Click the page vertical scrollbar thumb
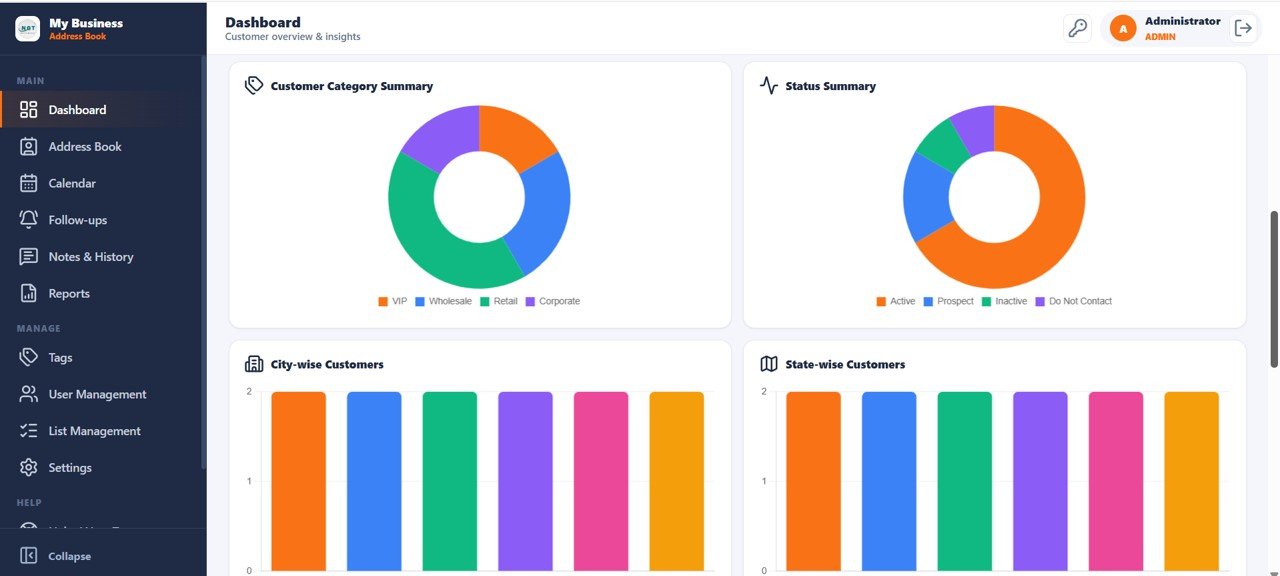Screen dimensions: 1280x576 1274,289
